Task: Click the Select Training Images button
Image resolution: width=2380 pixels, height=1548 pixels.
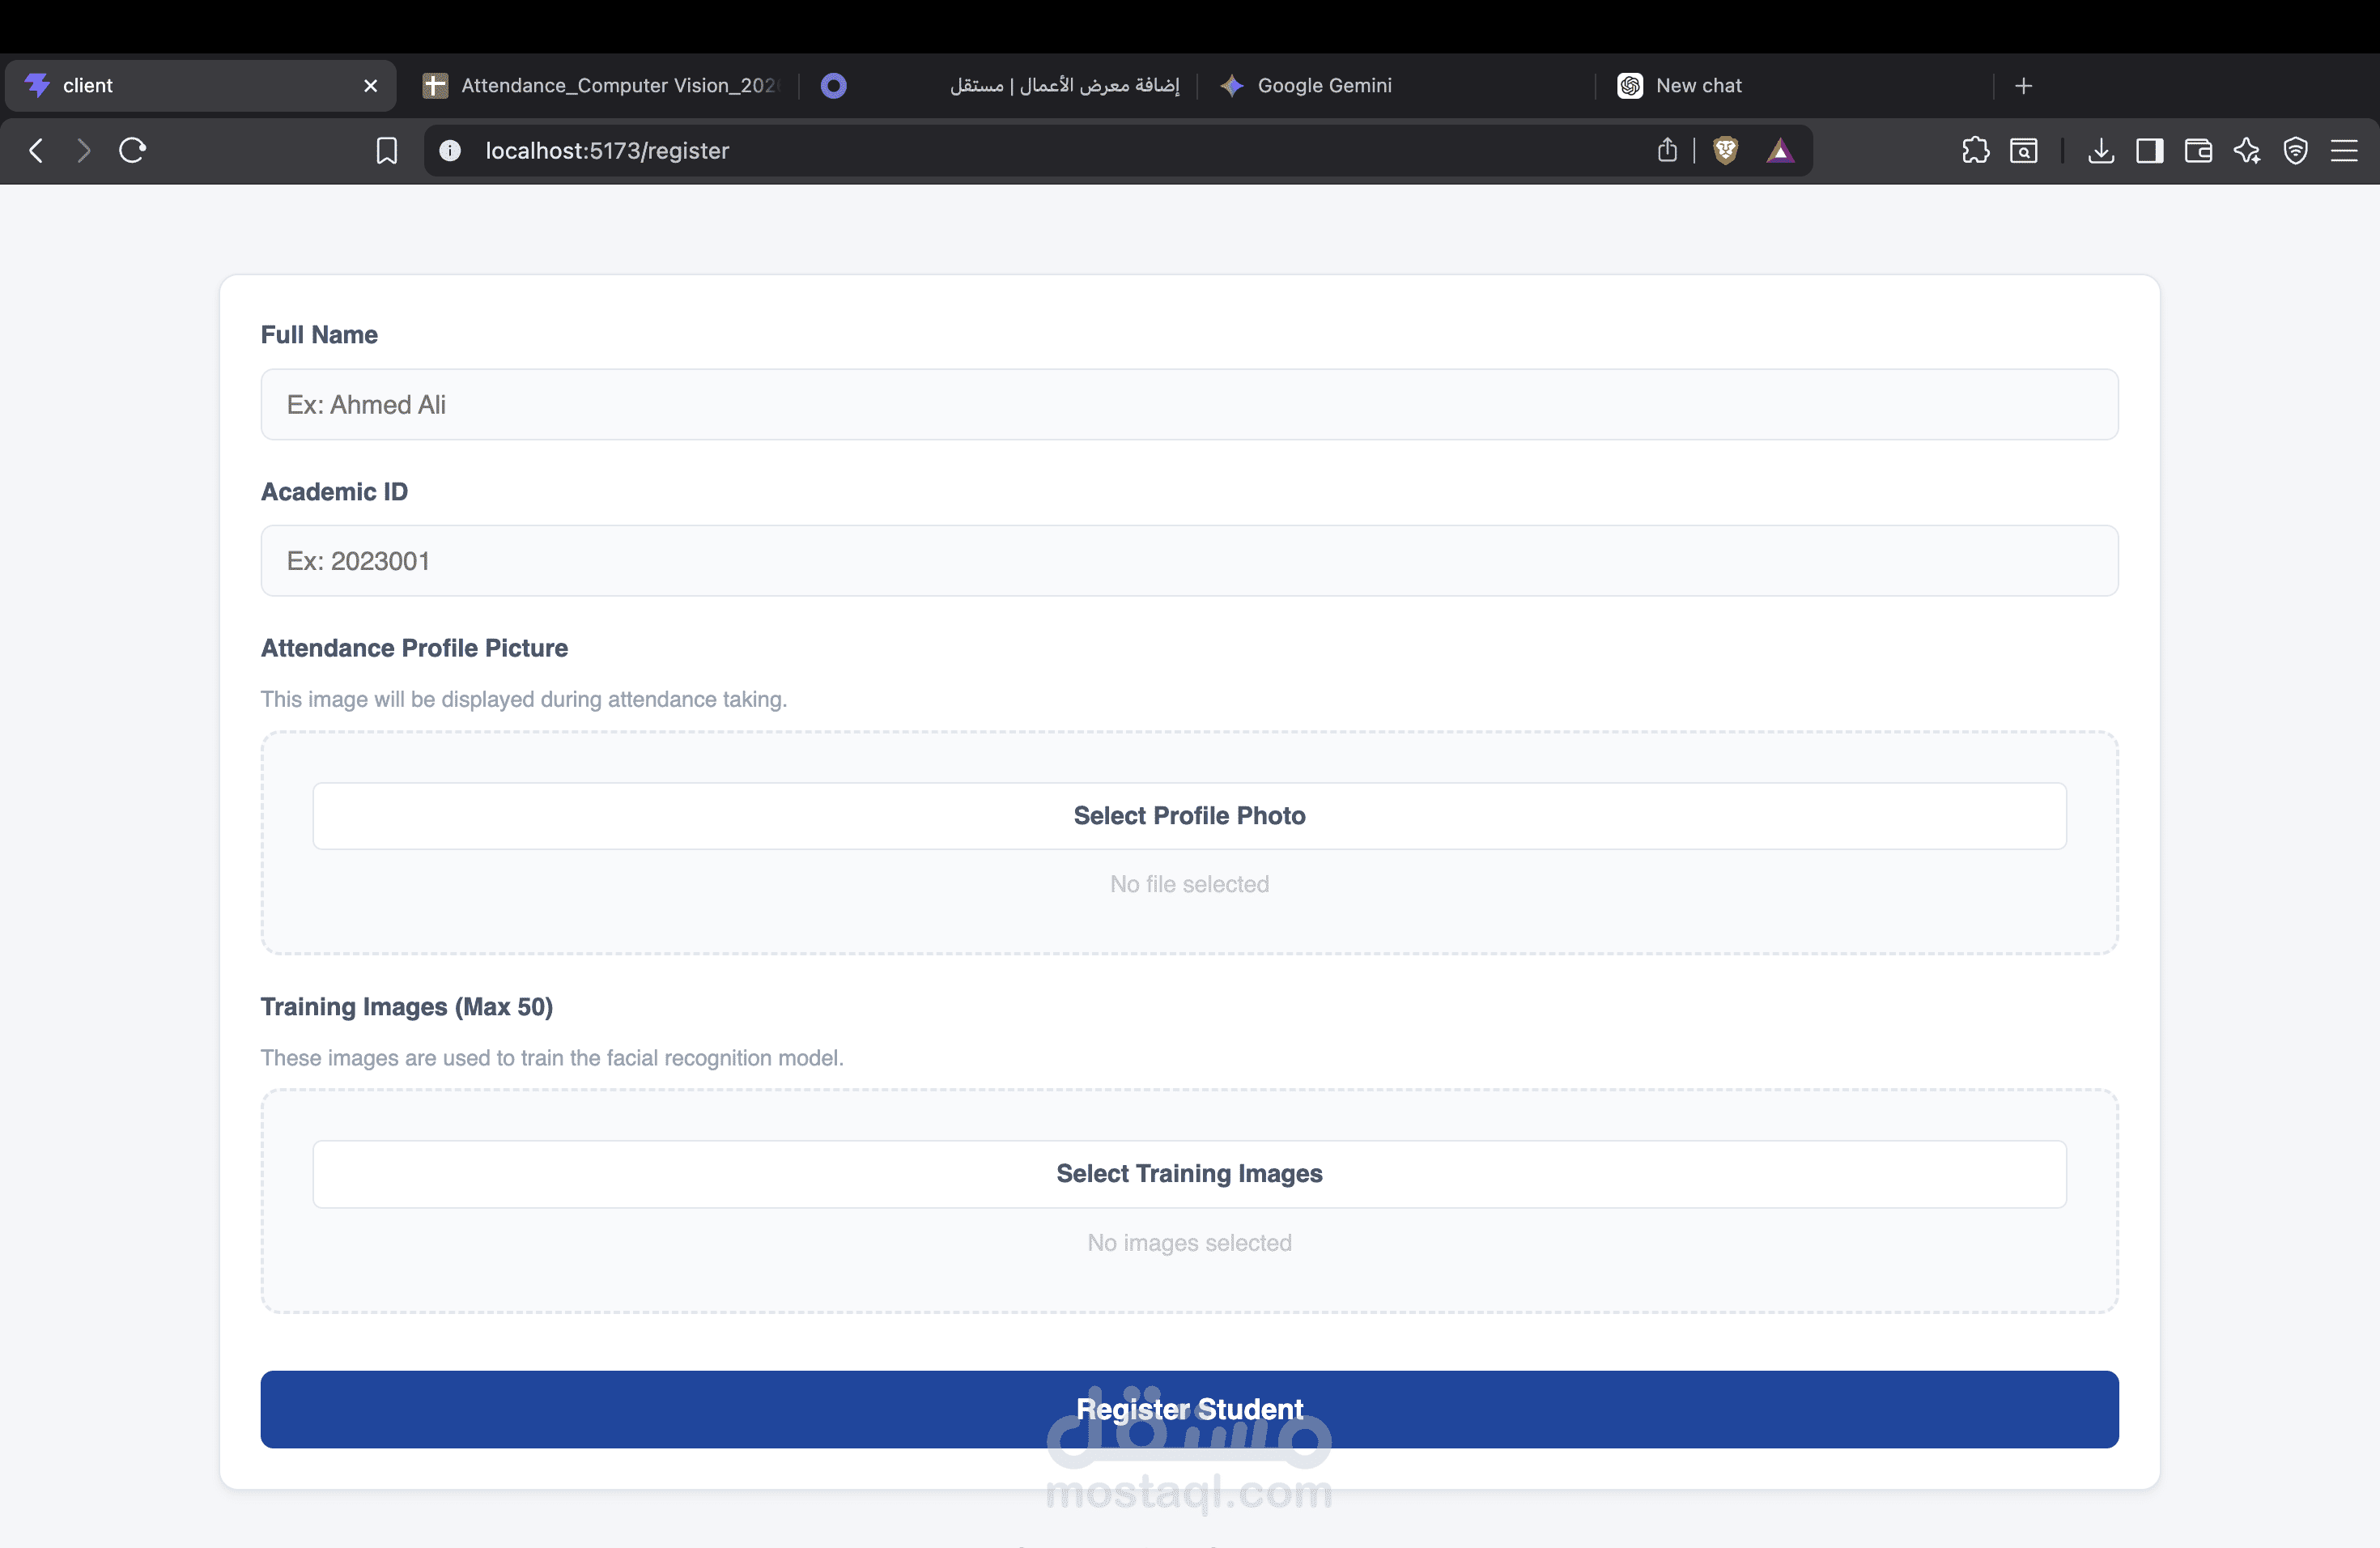Action: (x=1189, y=1173)
